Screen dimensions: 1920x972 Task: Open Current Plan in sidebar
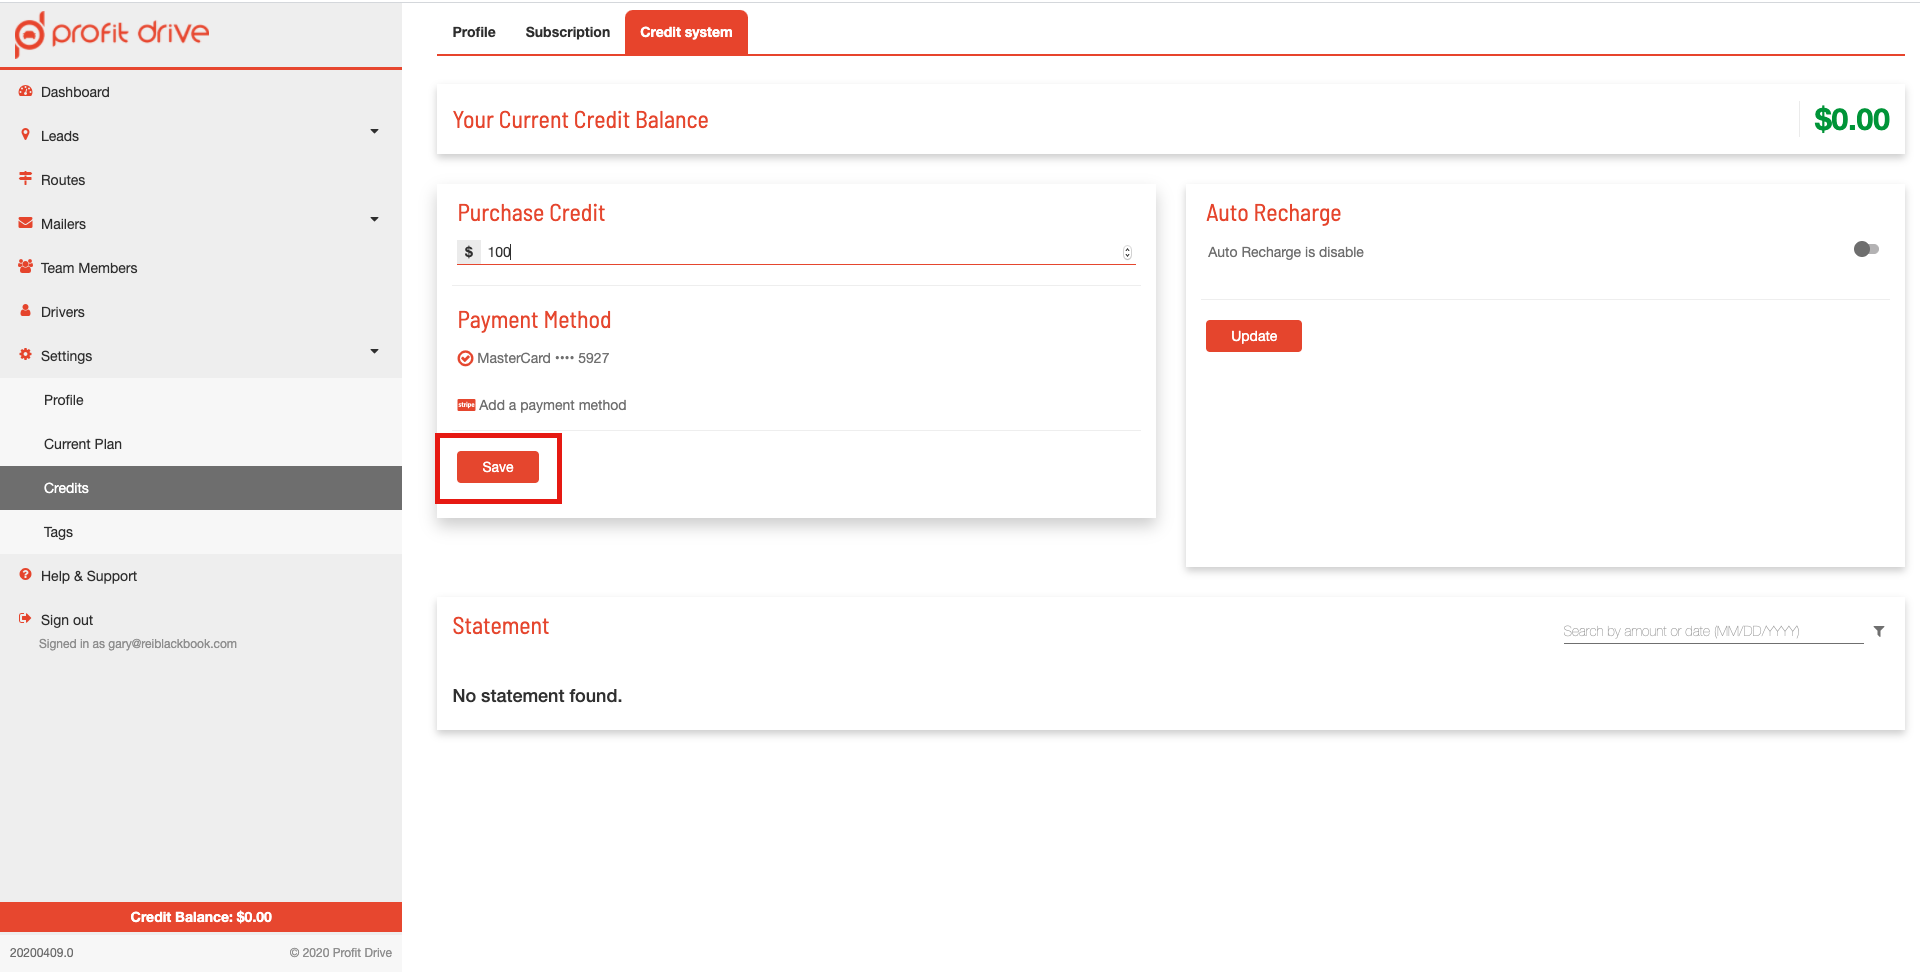click(x=201, y=444)
